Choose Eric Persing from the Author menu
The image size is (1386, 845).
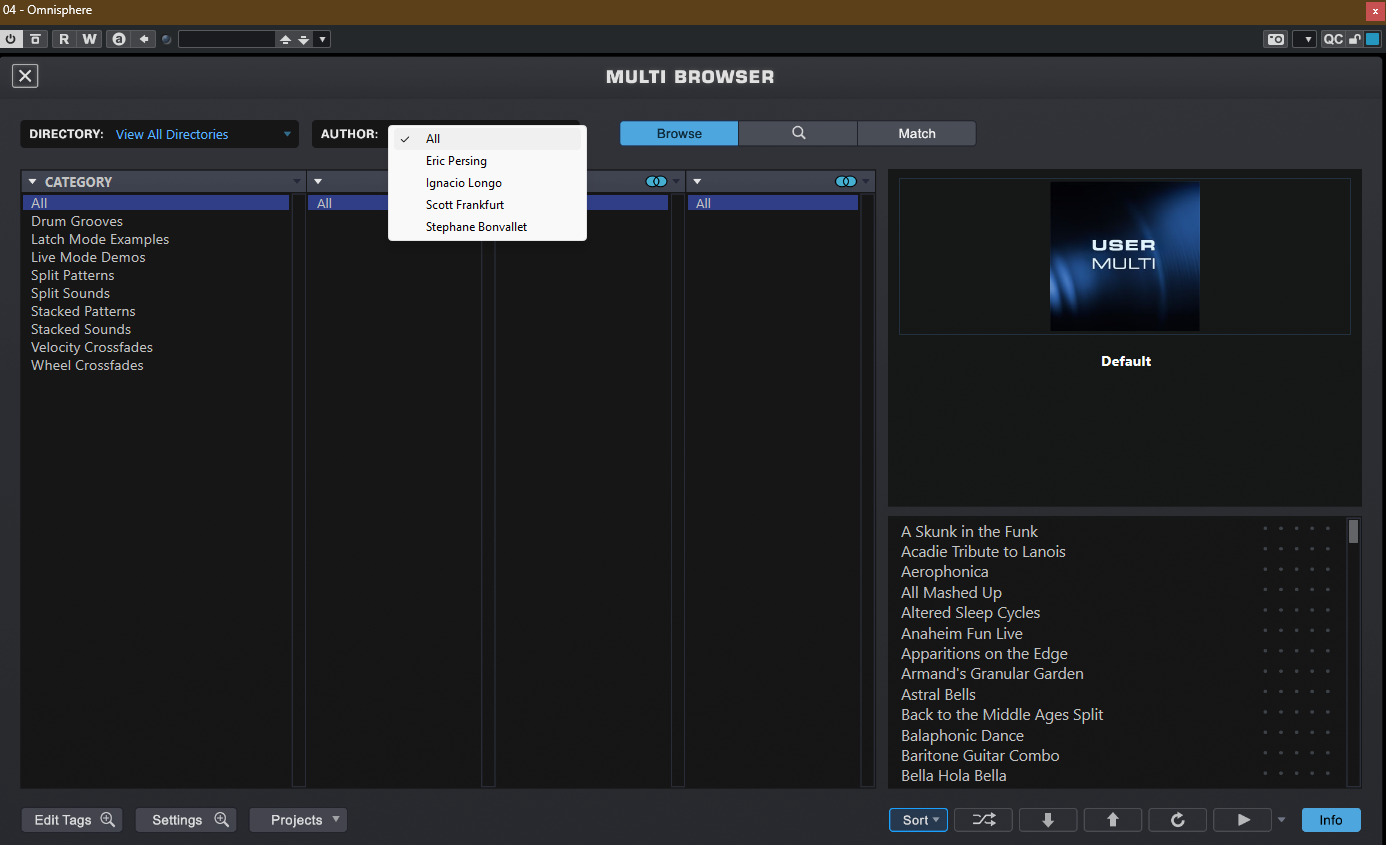coord(487,161)
